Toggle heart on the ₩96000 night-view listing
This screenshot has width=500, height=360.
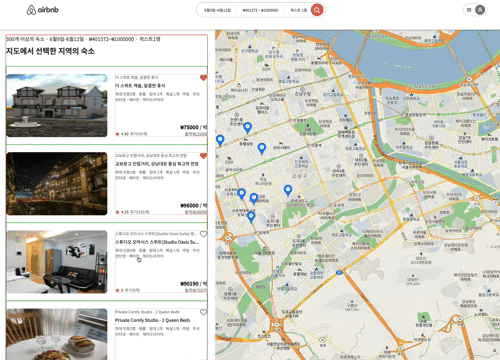coord(203,156)
